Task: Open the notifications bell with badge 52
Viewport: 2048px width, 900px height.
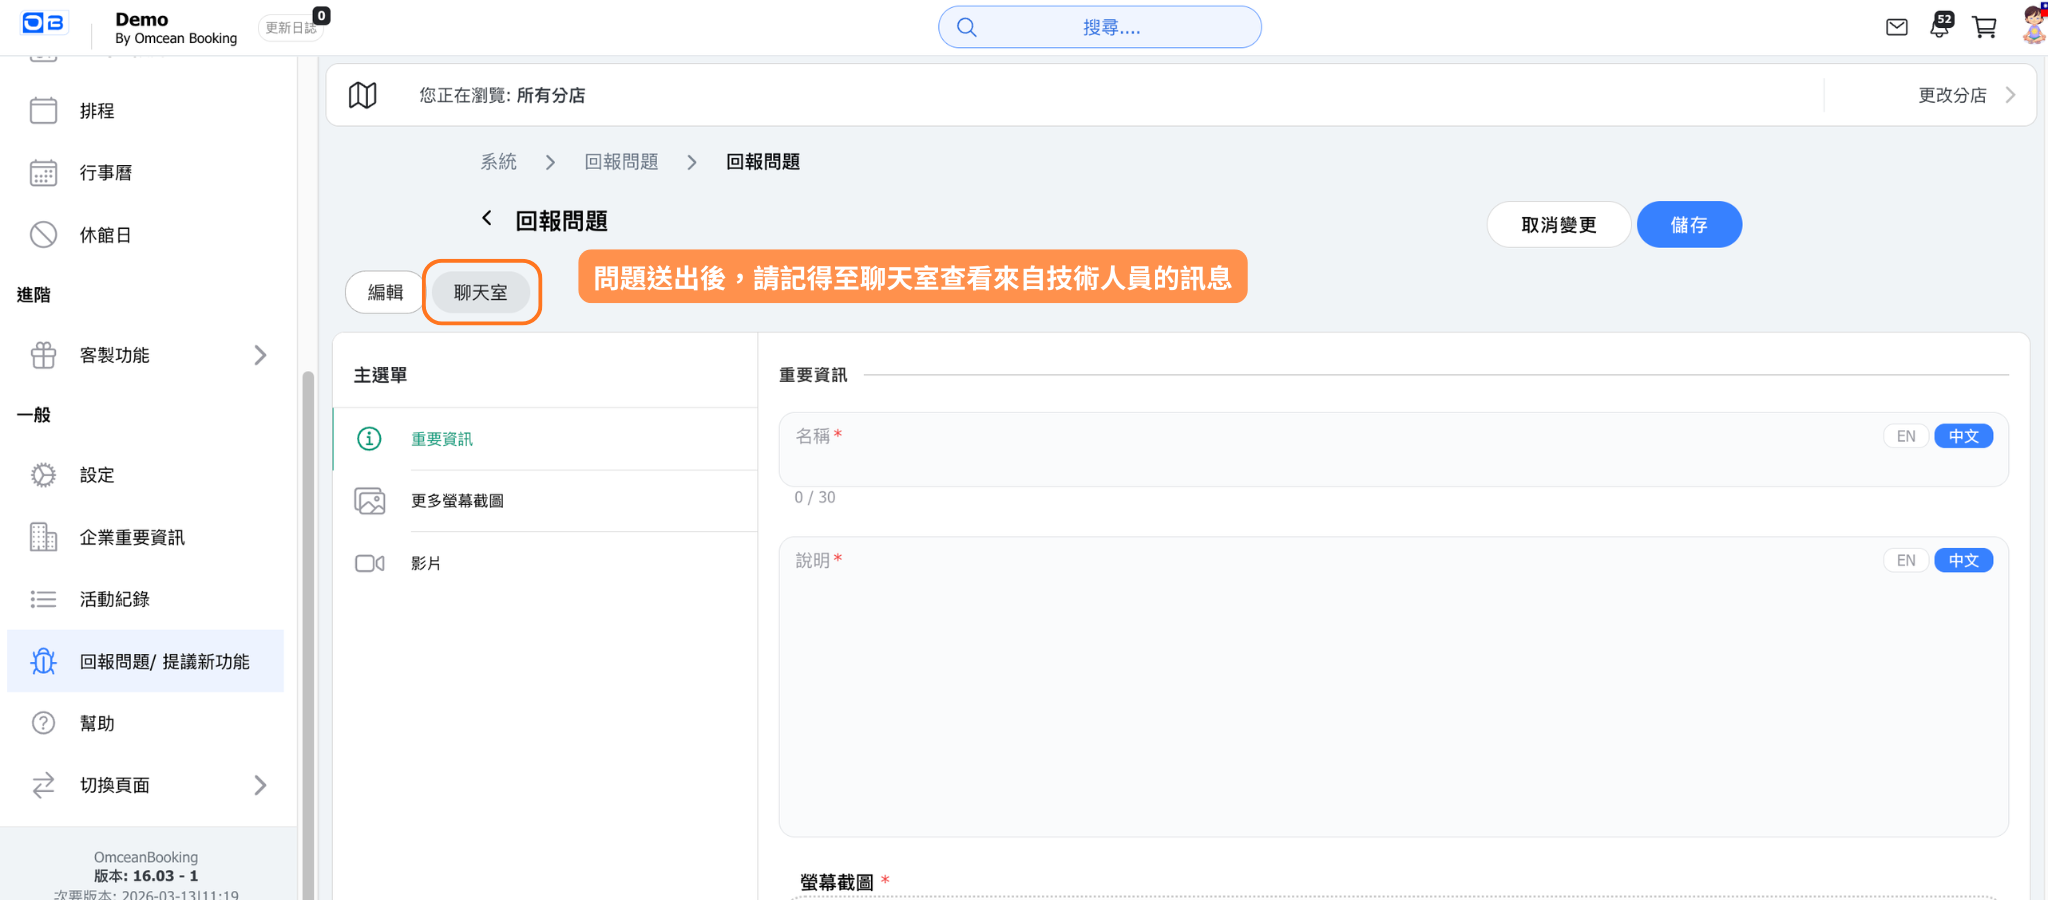Action: [x=1940, y=27]
